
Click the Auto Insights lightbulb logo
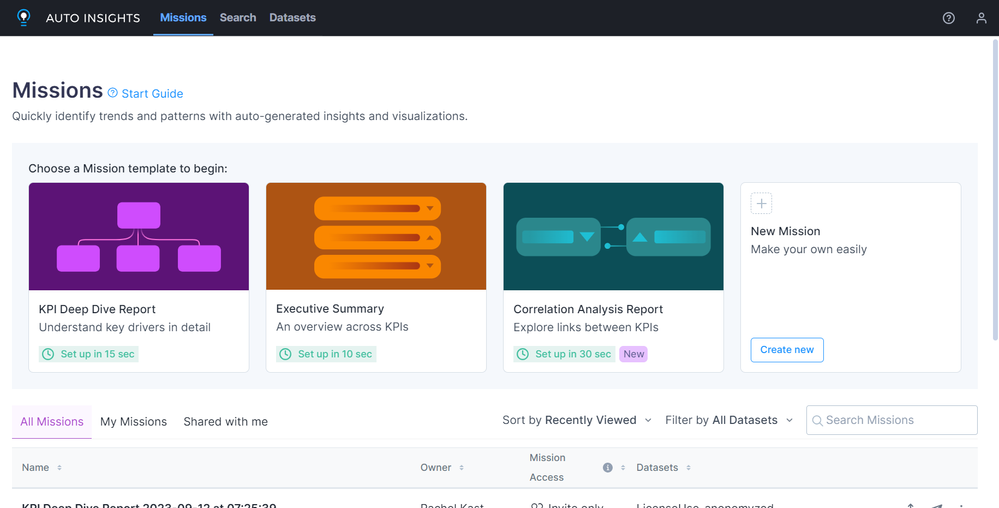24,18
